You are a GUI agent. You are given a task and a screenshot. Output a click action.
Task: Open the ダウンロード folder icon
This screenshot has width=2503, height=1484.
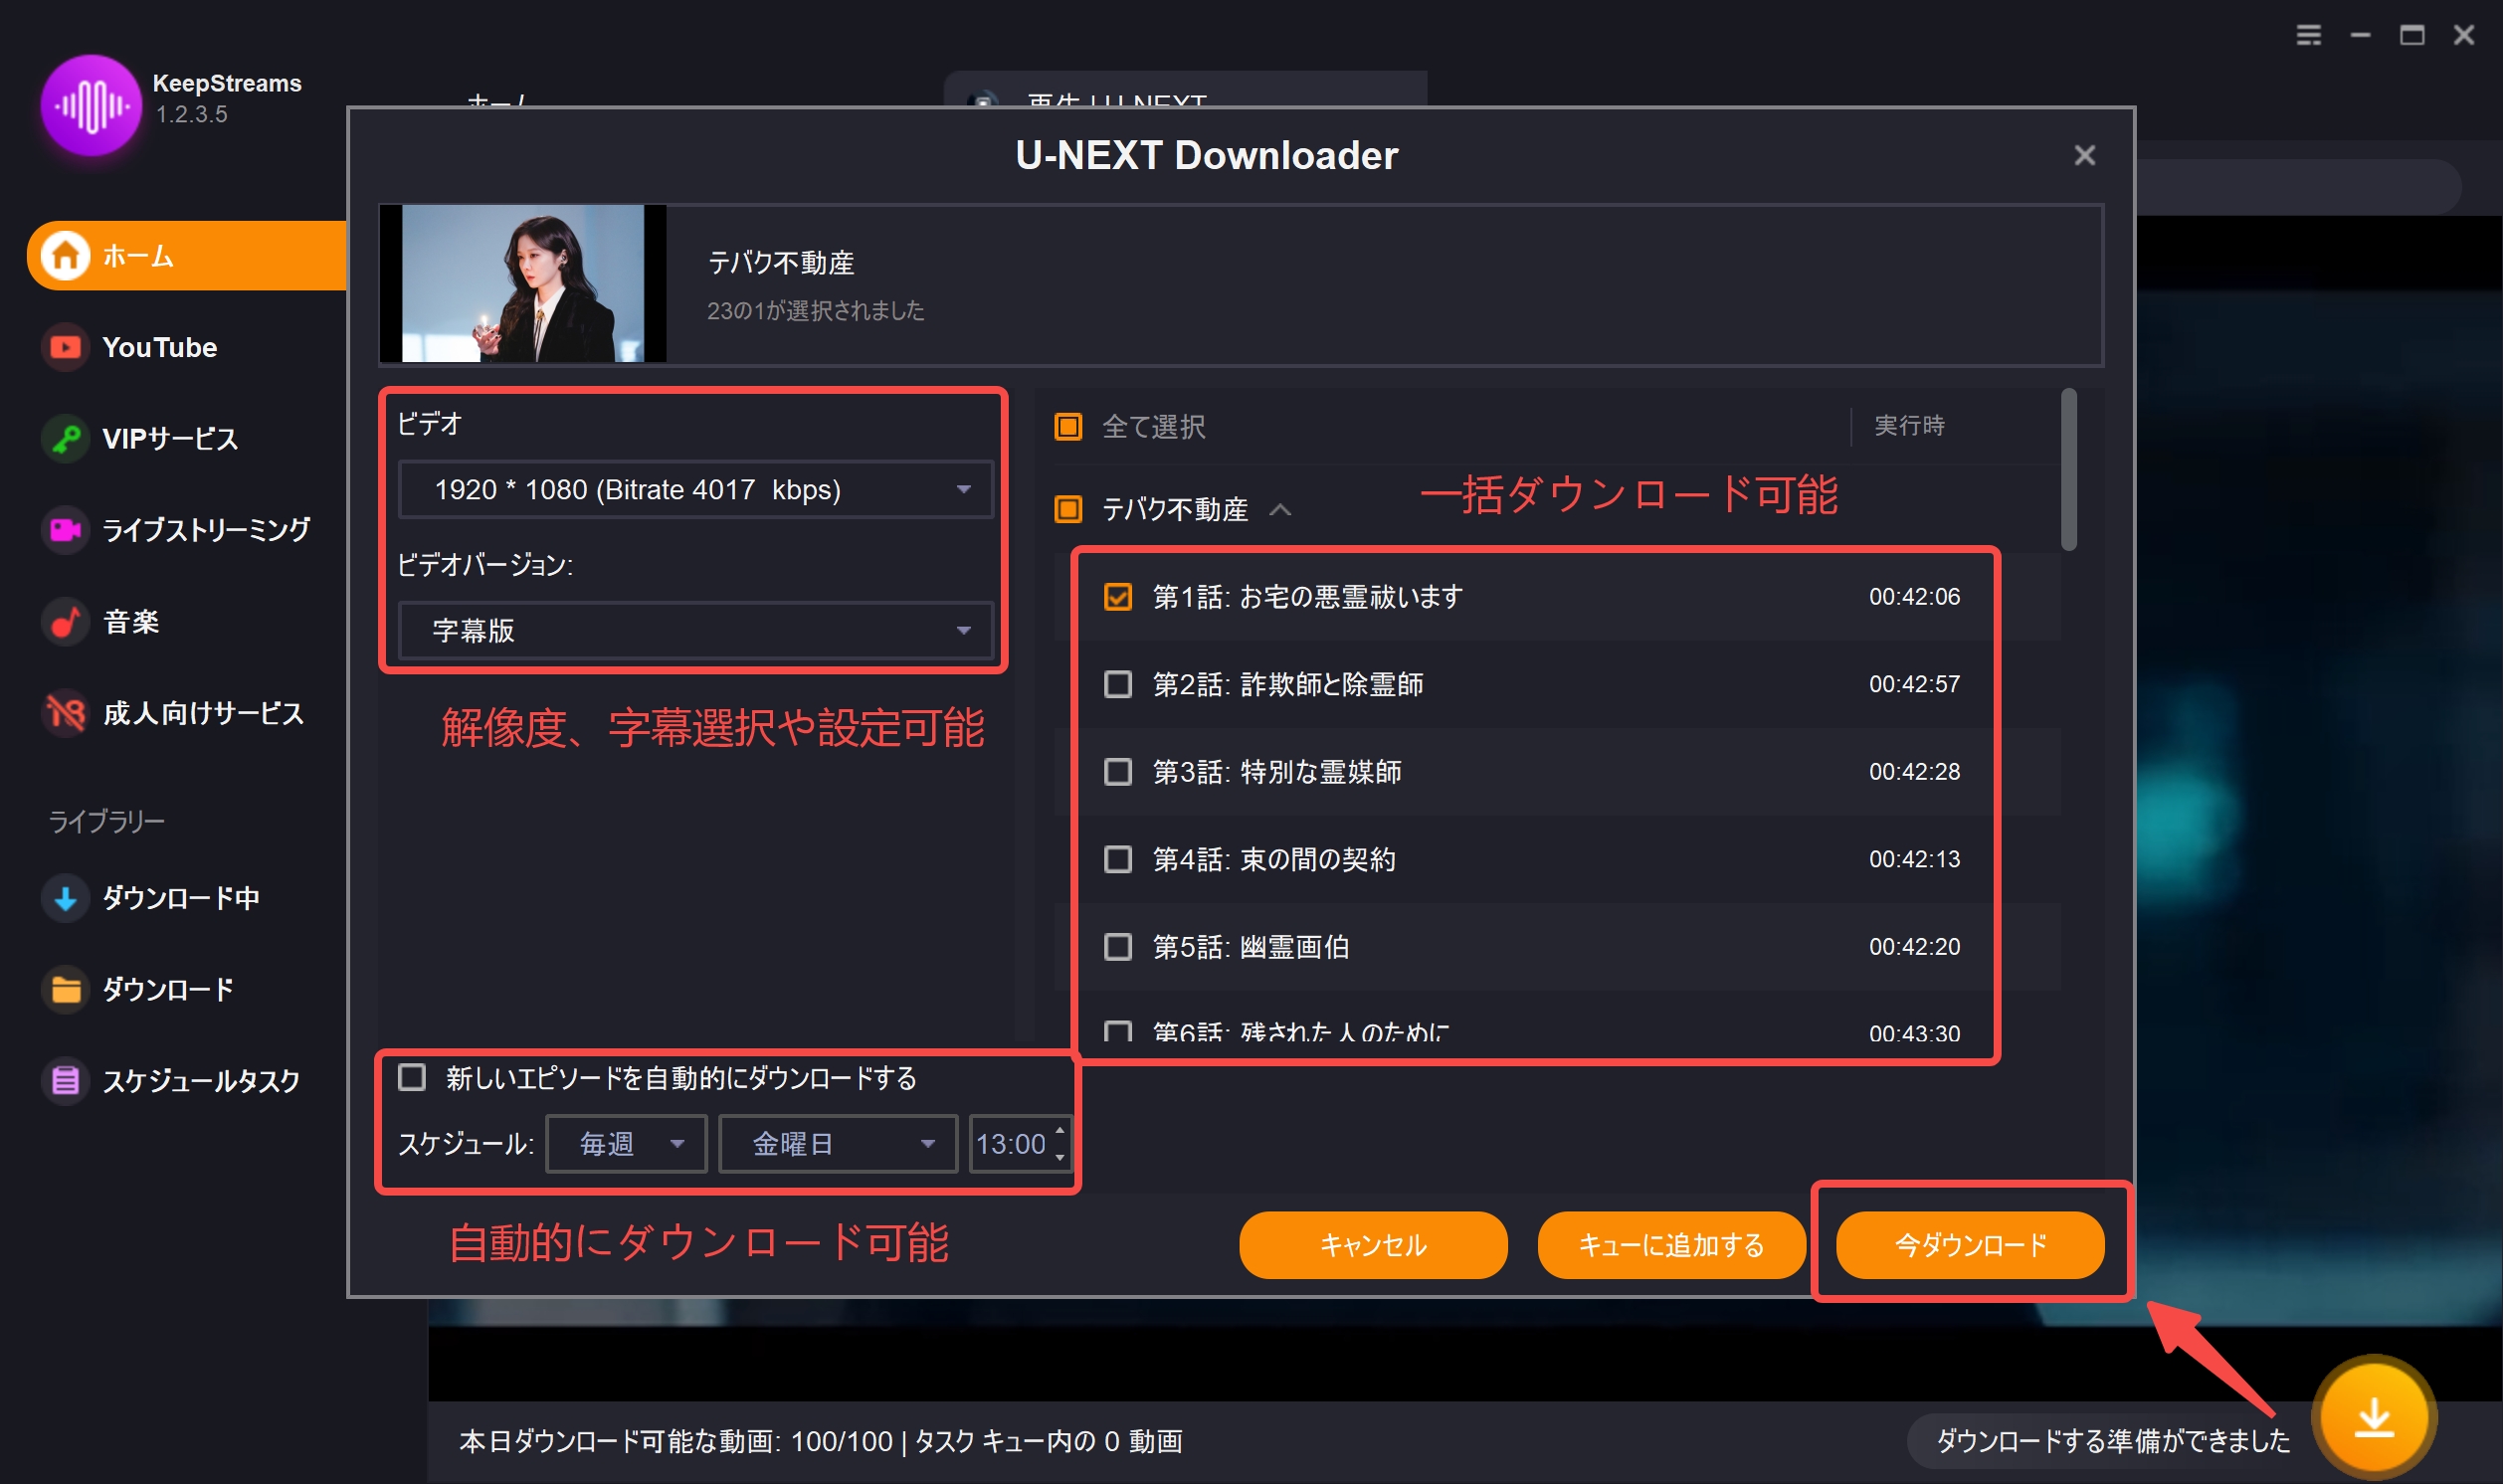pyautogui.click(x=65, y=989)
